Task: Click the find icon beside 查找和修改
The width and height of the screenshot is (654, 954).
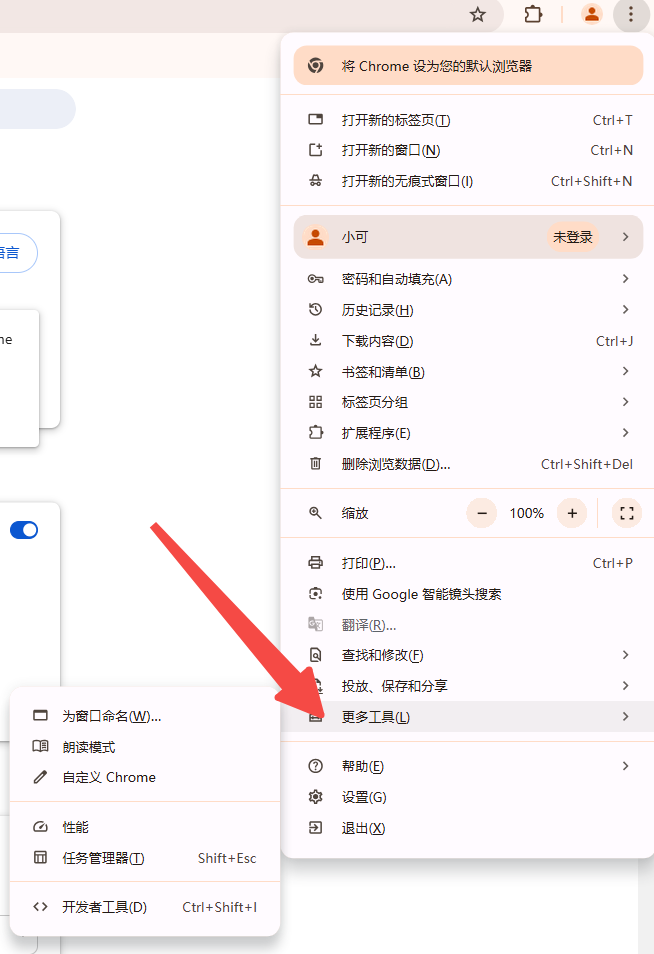Action: tap(315, 655)
